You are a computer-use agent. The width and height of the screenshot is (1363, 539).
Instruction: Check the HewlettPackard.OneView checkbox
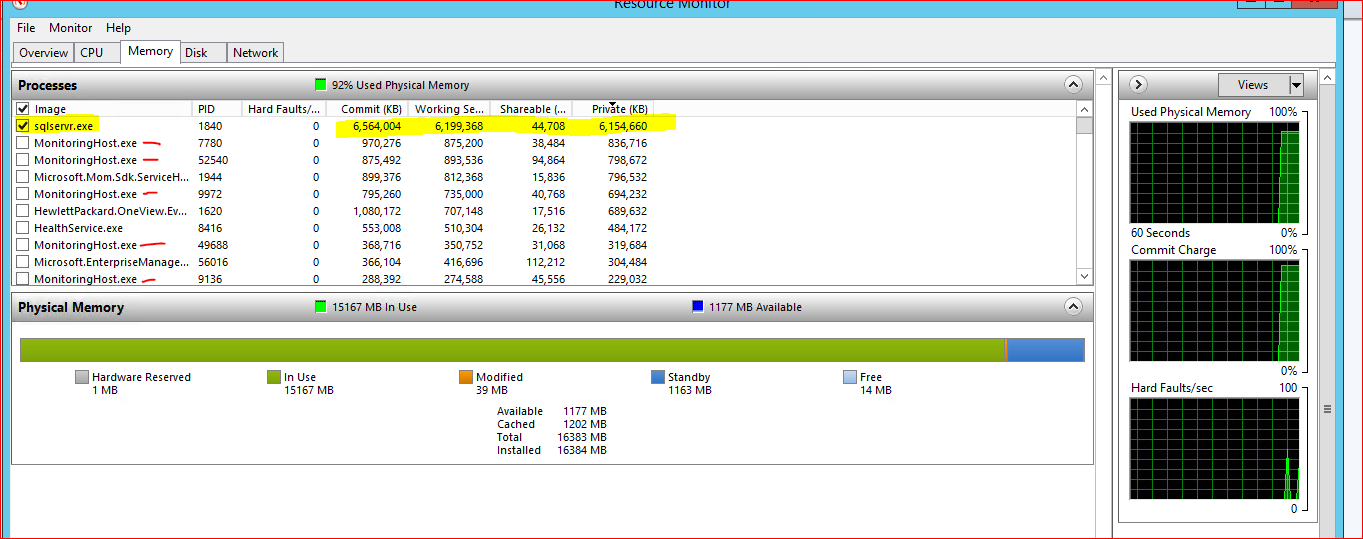point(23,211)
